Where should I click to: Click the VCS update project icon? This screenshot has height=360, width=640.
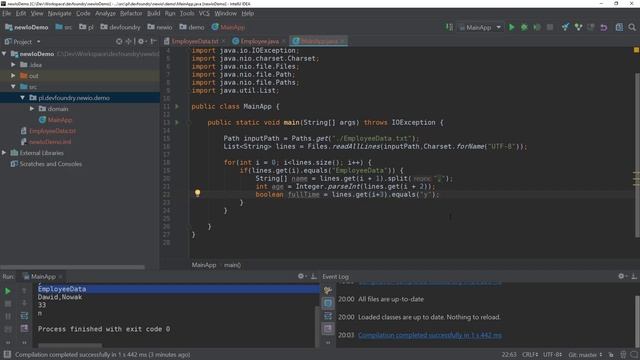565,27
